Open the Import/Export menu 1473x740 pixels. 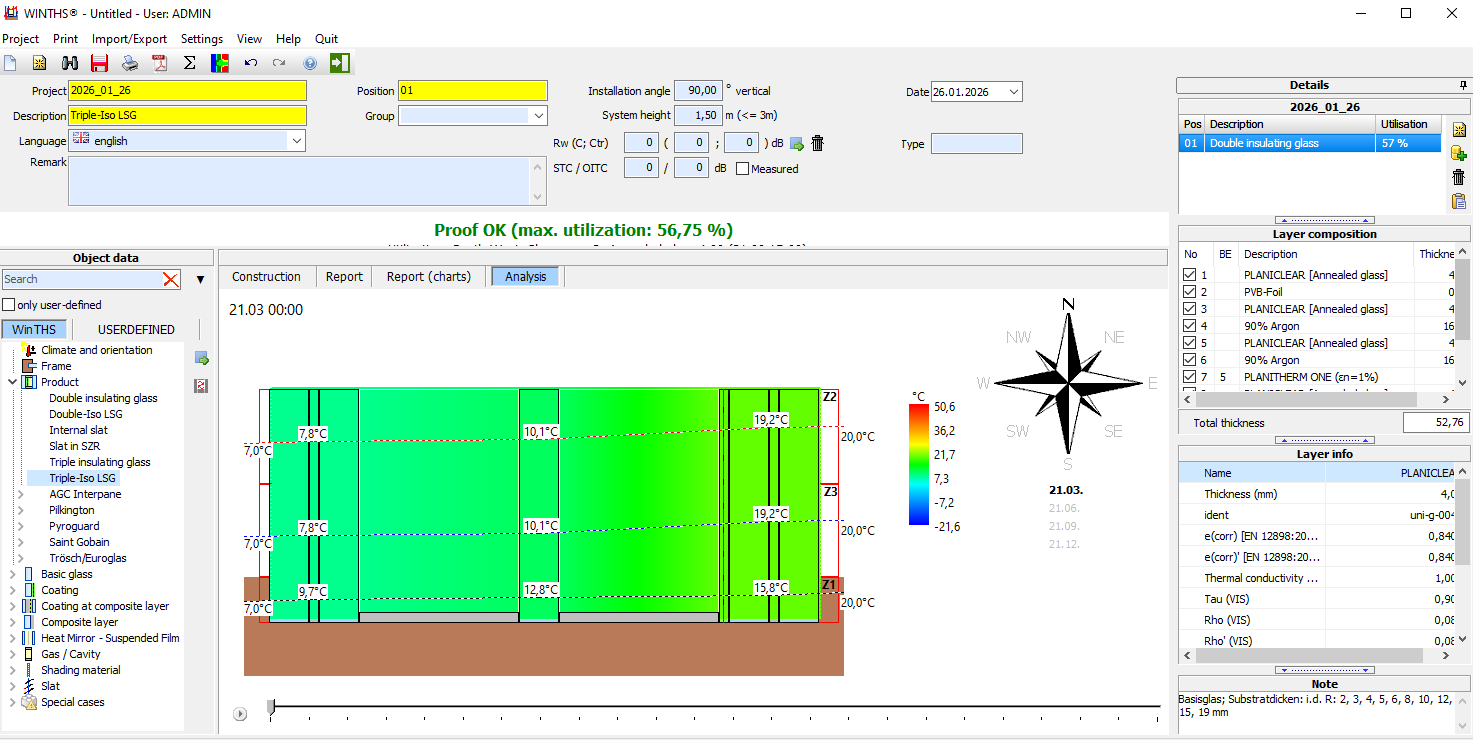pyautogui.click(x=129, y=39)
